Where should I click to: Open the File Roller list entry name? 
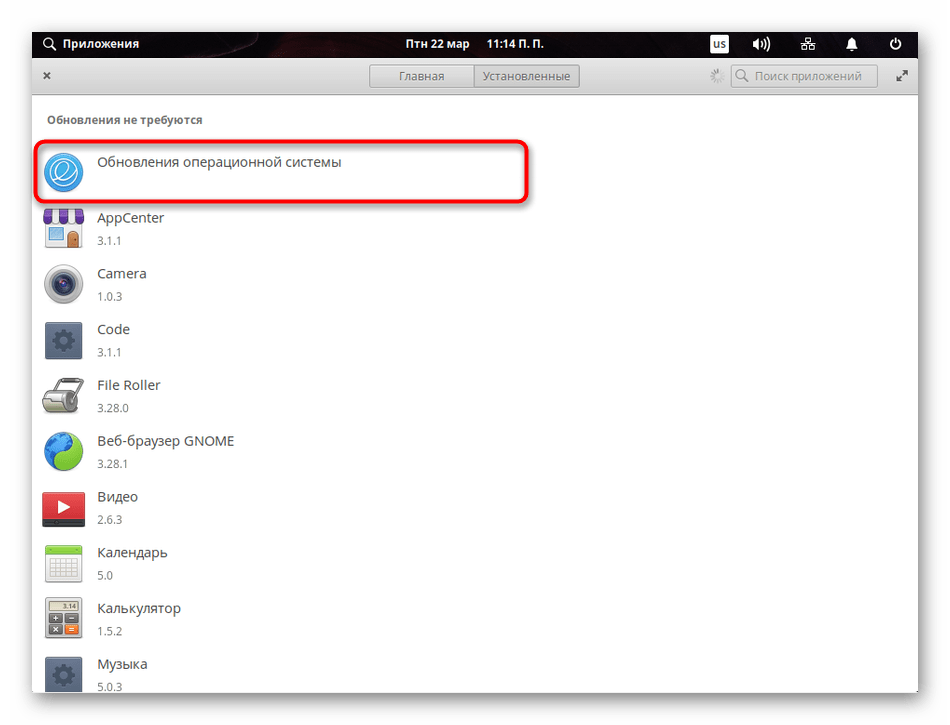click(x=128, y=385)
